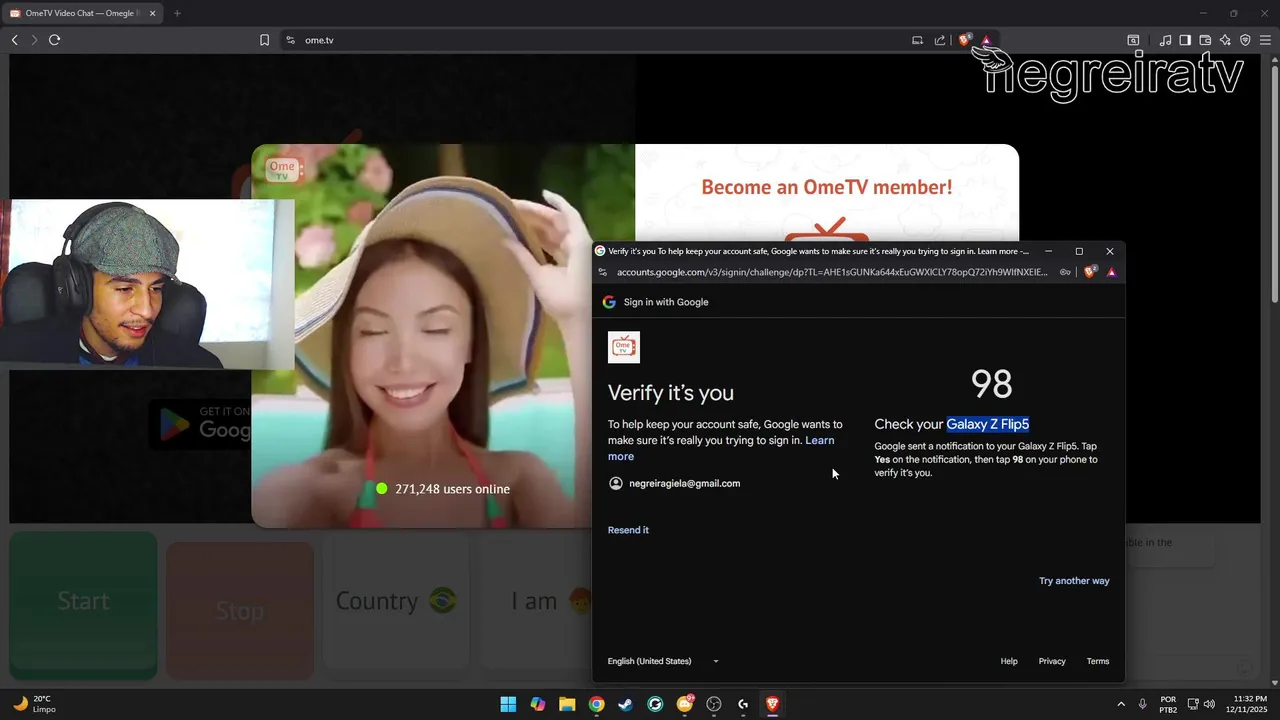Open Steam from the taskbar
1280x720 pixels.
click(x=625, y=704)
